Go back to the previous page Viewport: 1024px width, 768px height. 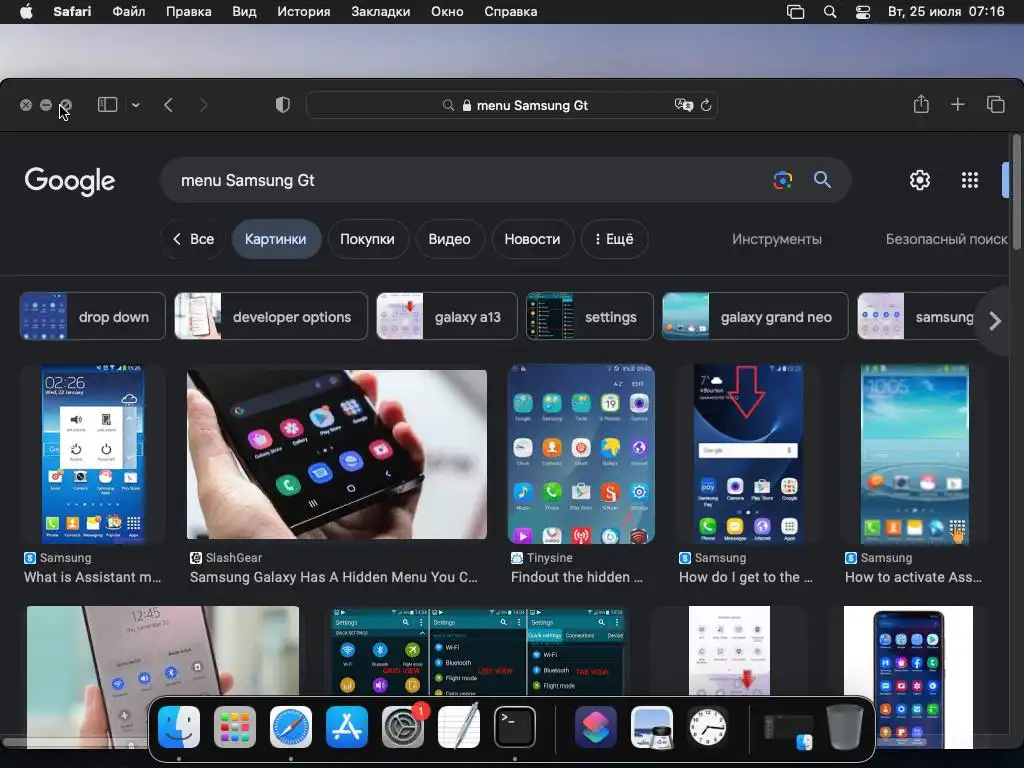(x=168, y=104)
